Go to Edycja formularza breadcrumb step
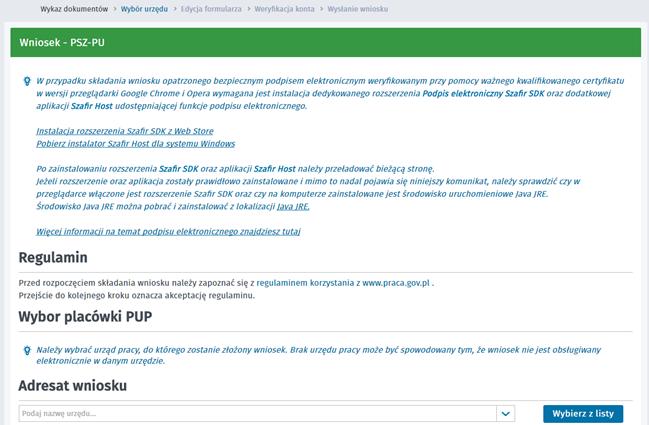 211,9
